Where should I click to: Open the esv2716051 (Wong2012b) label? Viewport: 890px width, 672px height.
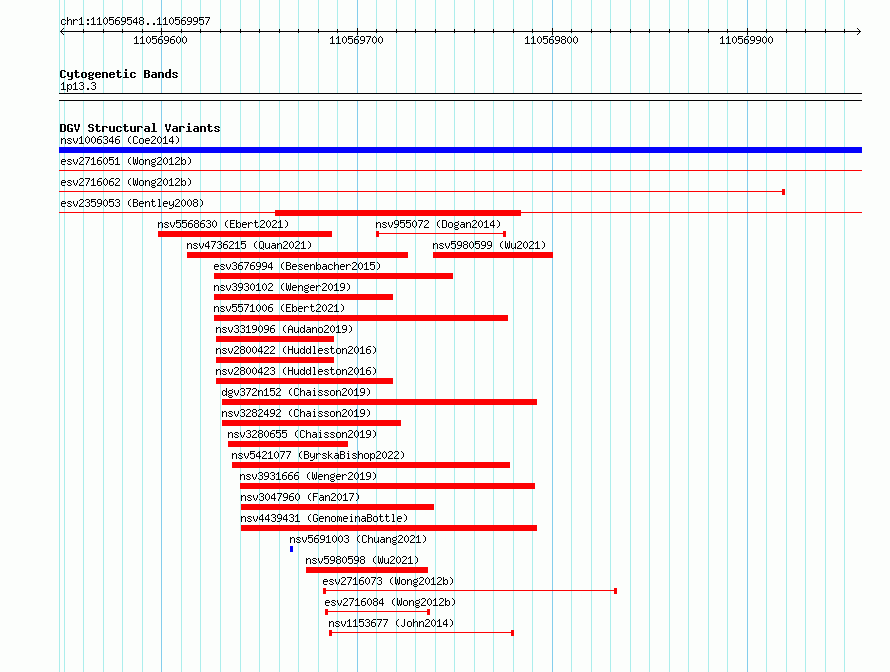(x=126, y=161)
